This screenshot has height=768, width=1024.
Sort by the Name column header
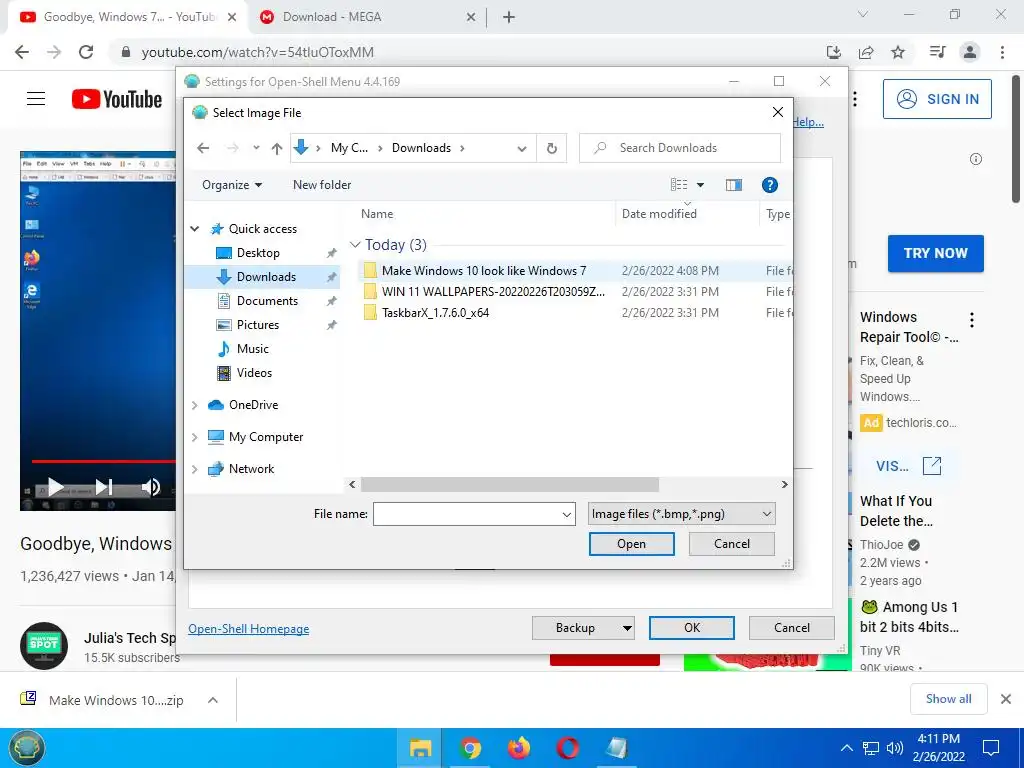[x=377, y=214]
